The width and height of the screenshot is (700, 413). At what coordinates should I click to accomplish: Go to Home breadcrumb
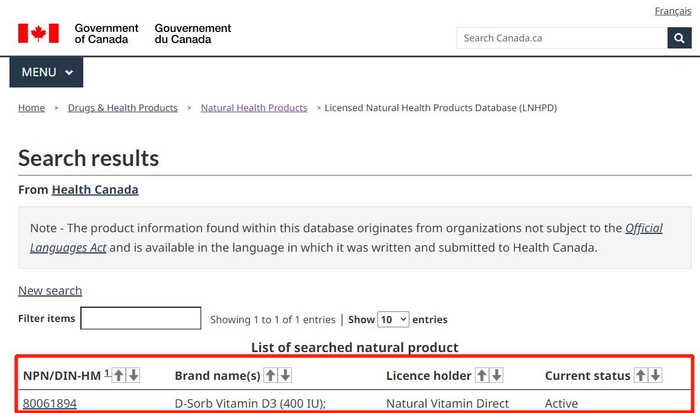(31, 108)
